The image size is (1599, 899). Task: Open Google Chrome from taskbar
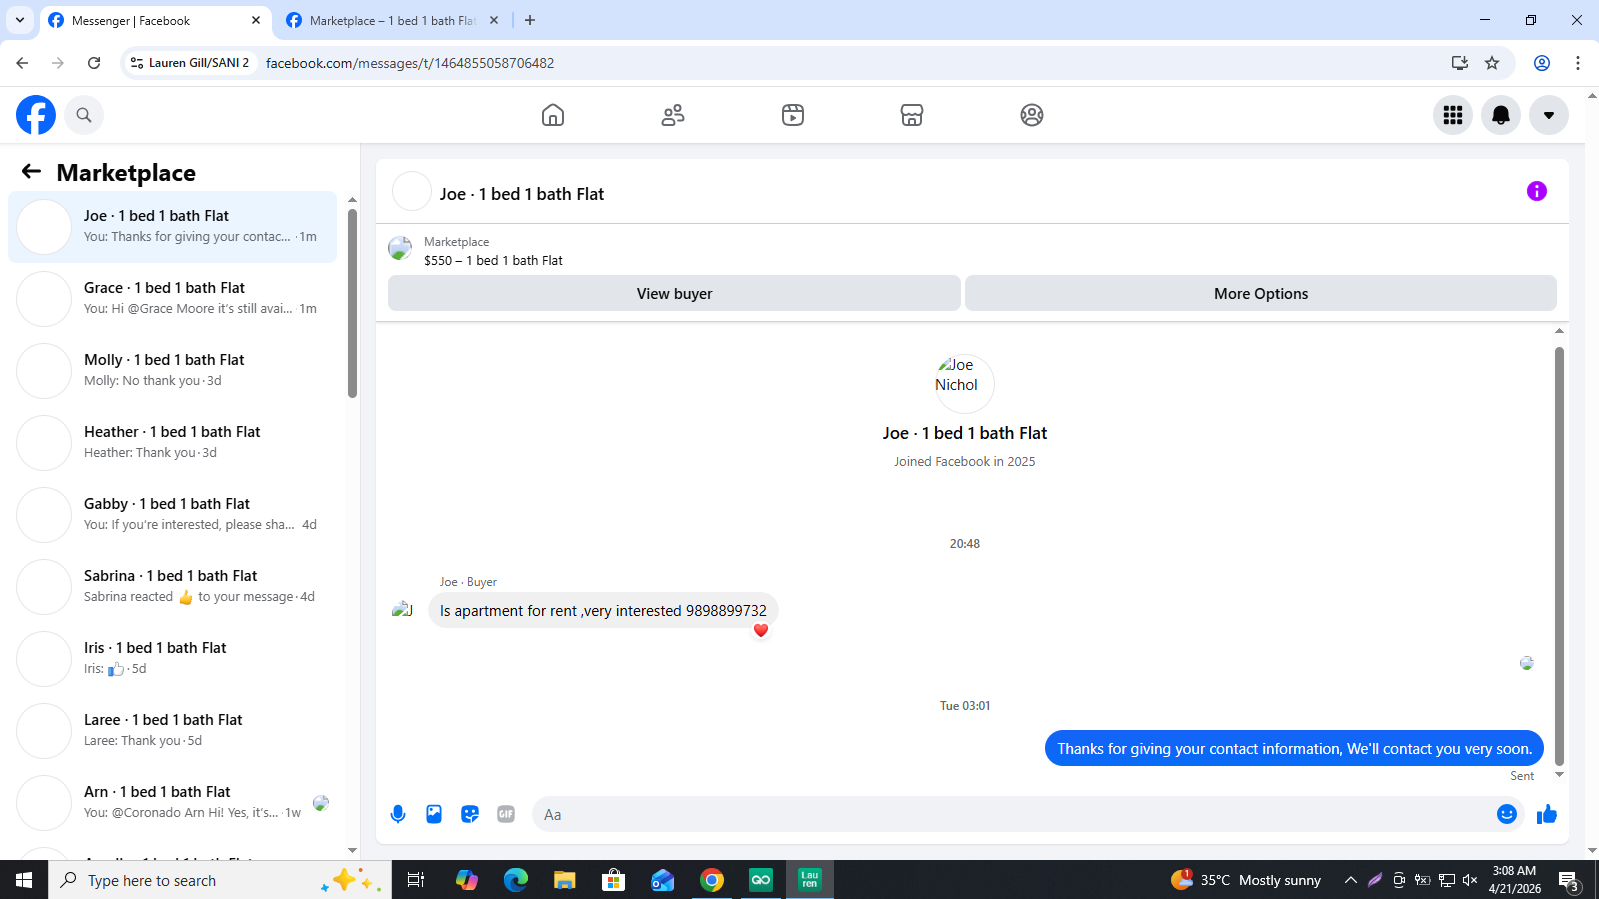coord(712,880)
